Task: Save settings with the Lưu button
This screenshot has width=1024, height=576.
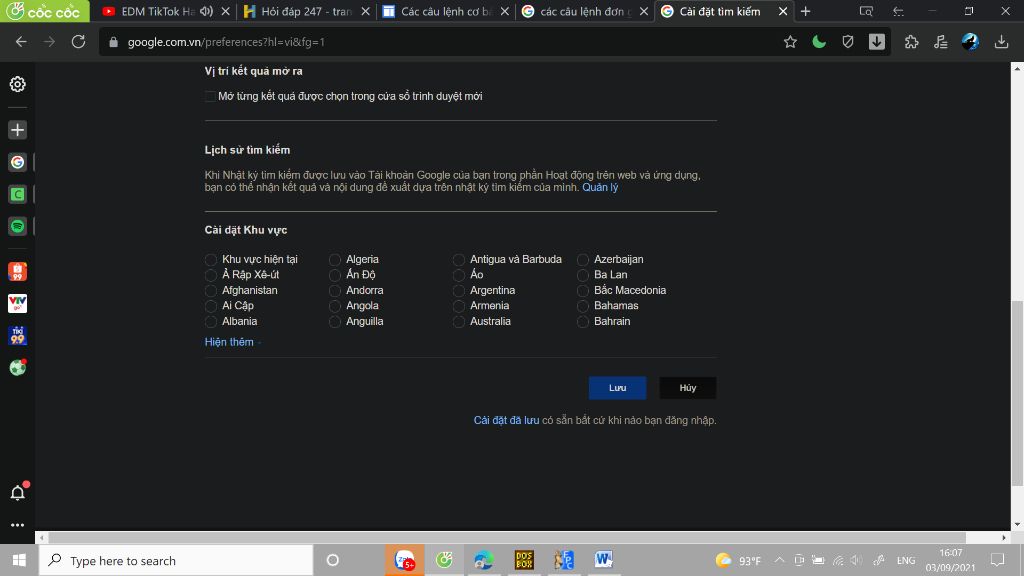Action: (617, 388)
